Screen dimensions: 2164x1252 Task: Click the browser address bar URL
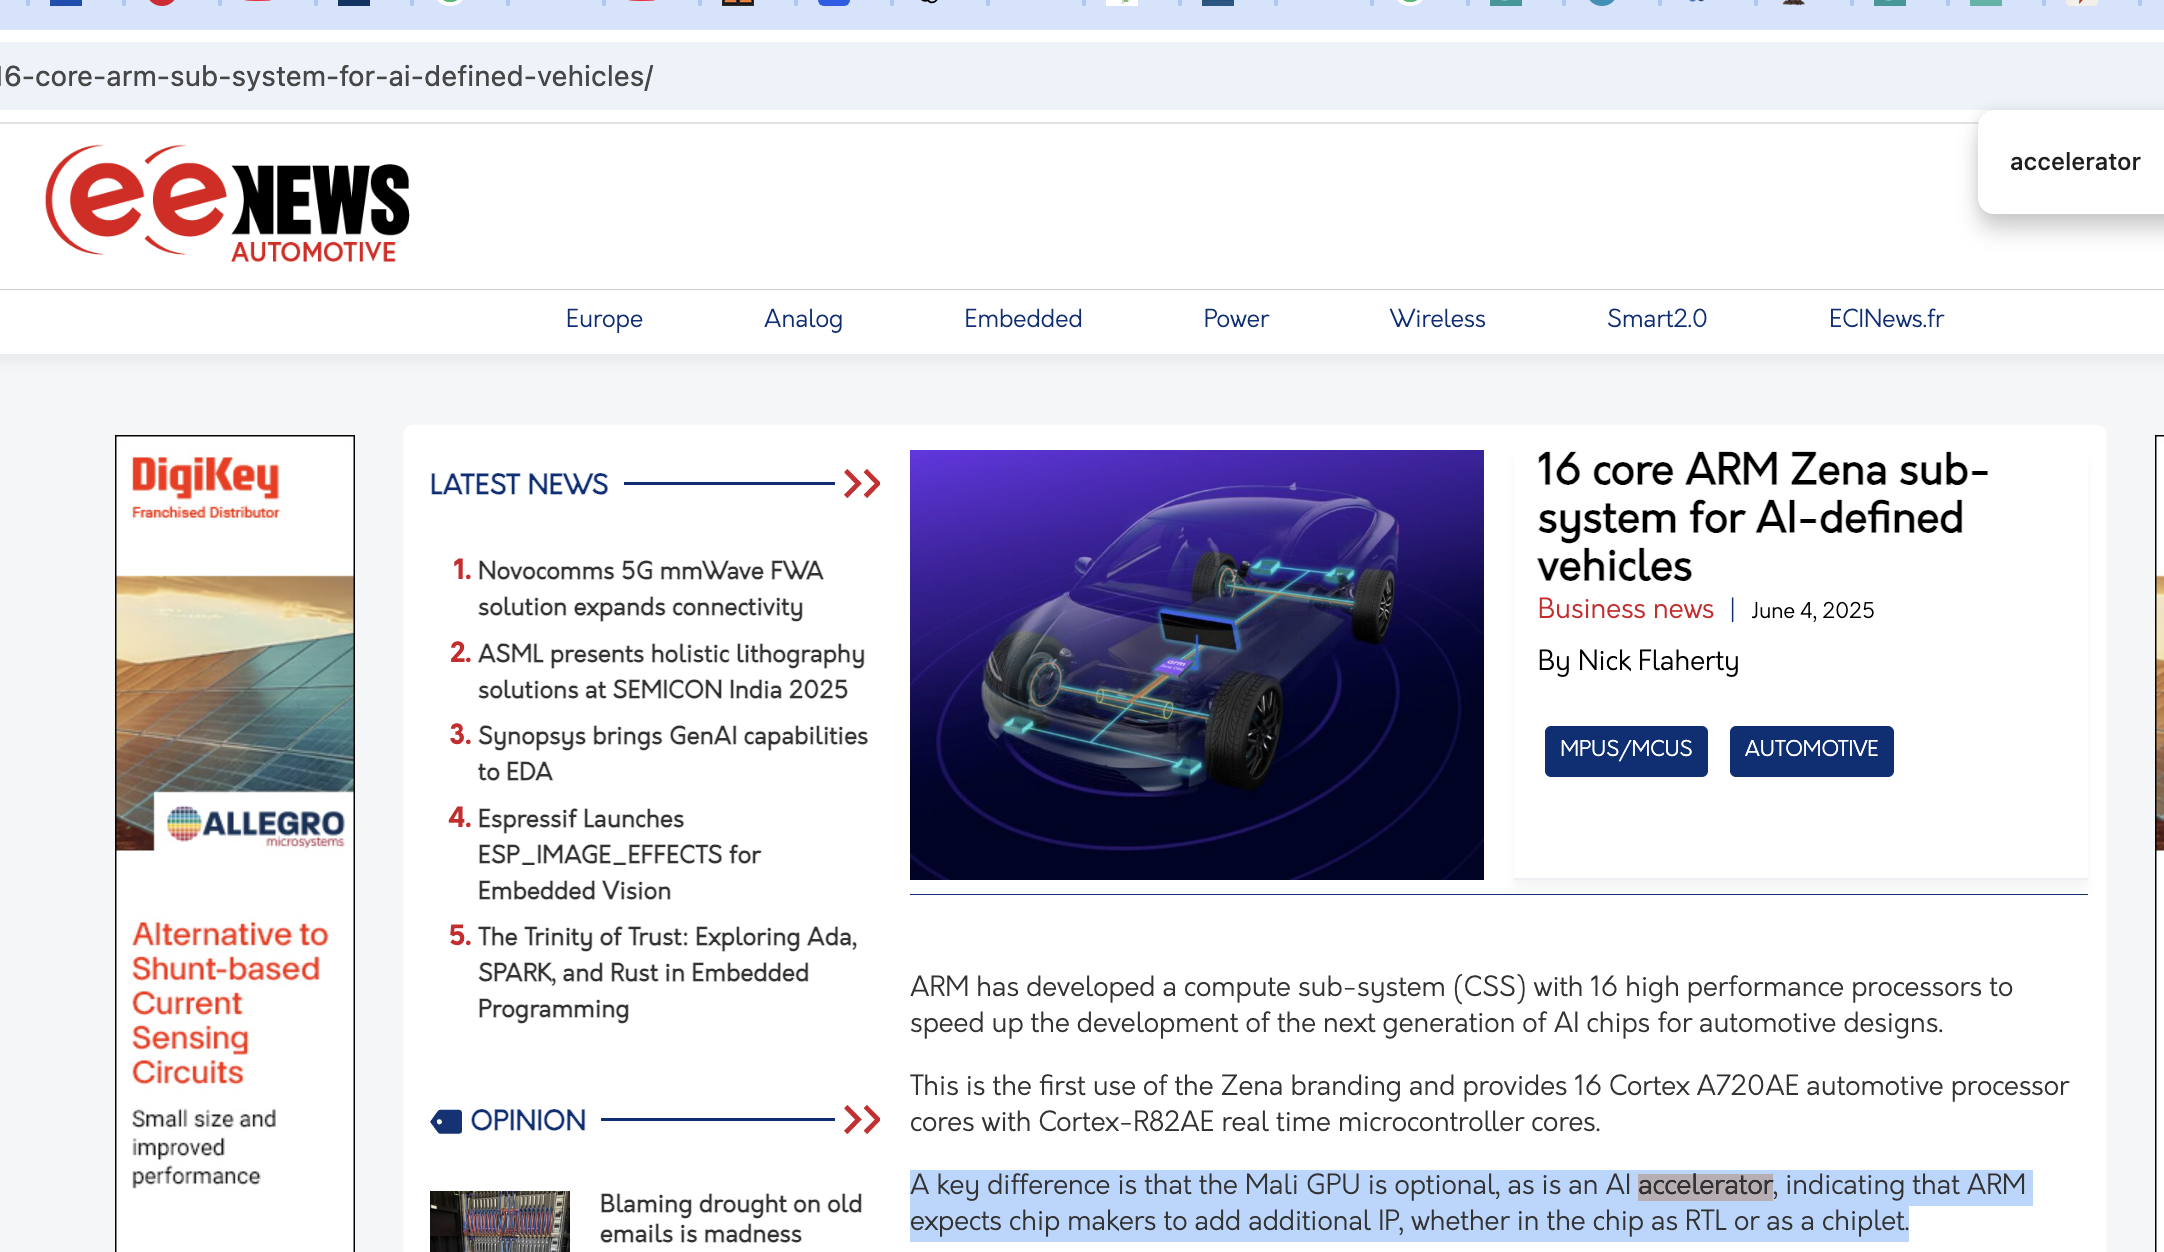[327, 76]
